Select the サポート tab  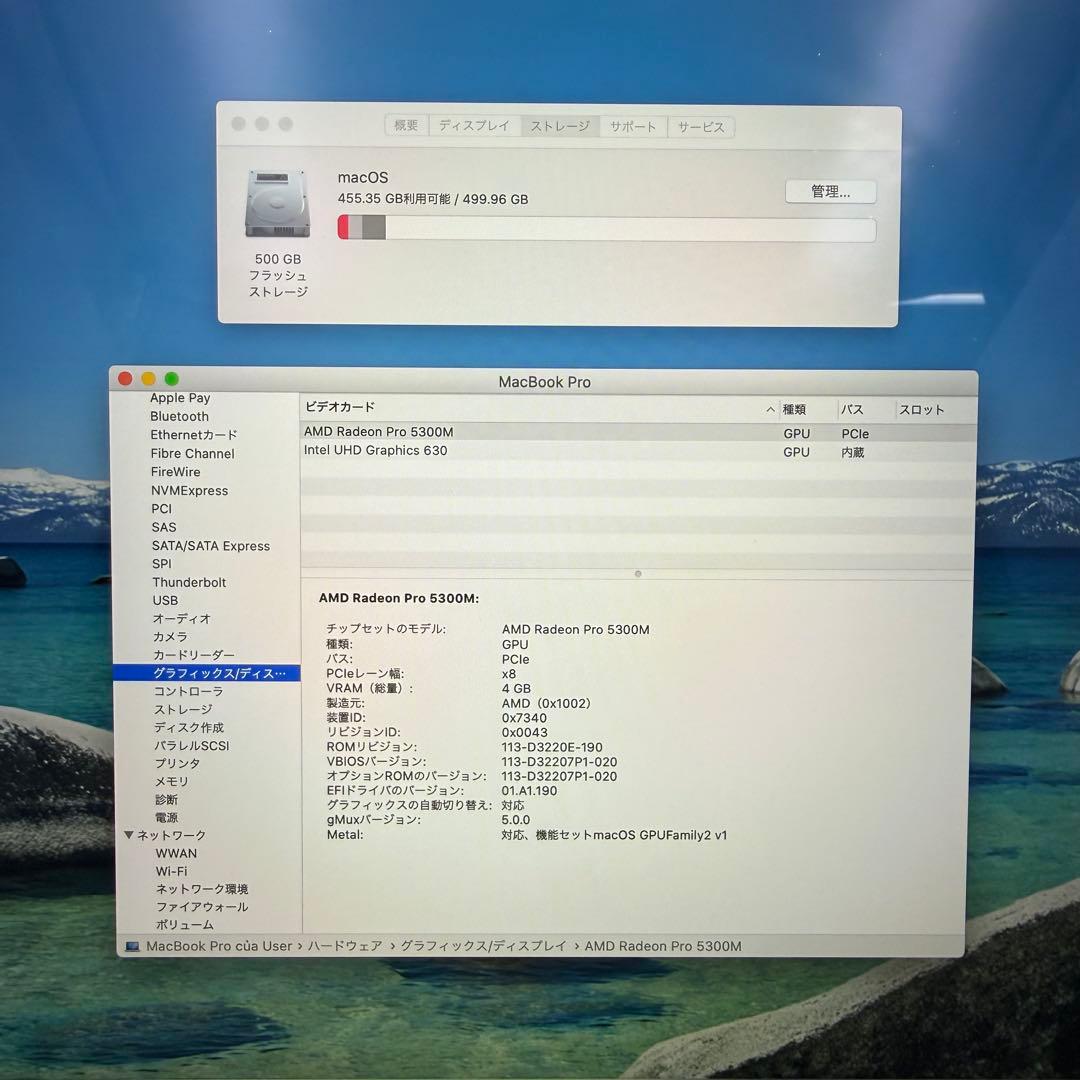pos(632,126)
